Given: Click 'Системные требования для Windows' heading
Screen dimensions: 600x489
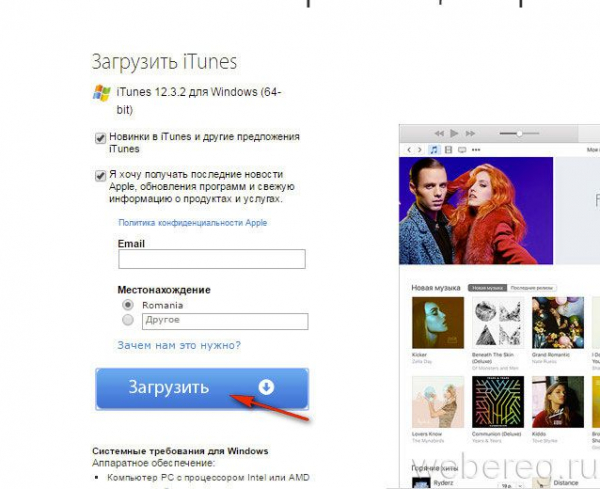Looking at the screenshot, I should 180,451.
